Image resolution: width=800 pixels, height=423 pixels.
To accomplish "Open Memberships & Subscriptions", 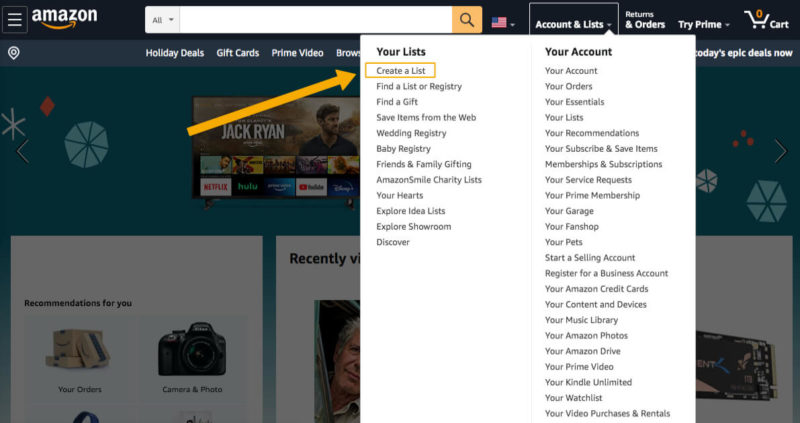I will 604,164.
